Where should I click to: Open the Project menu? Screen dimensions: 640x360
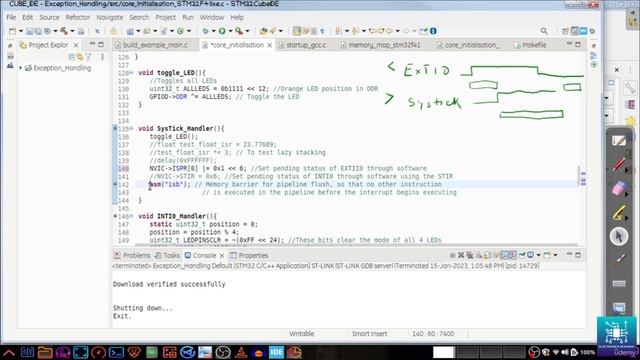(x=165, y=17)
